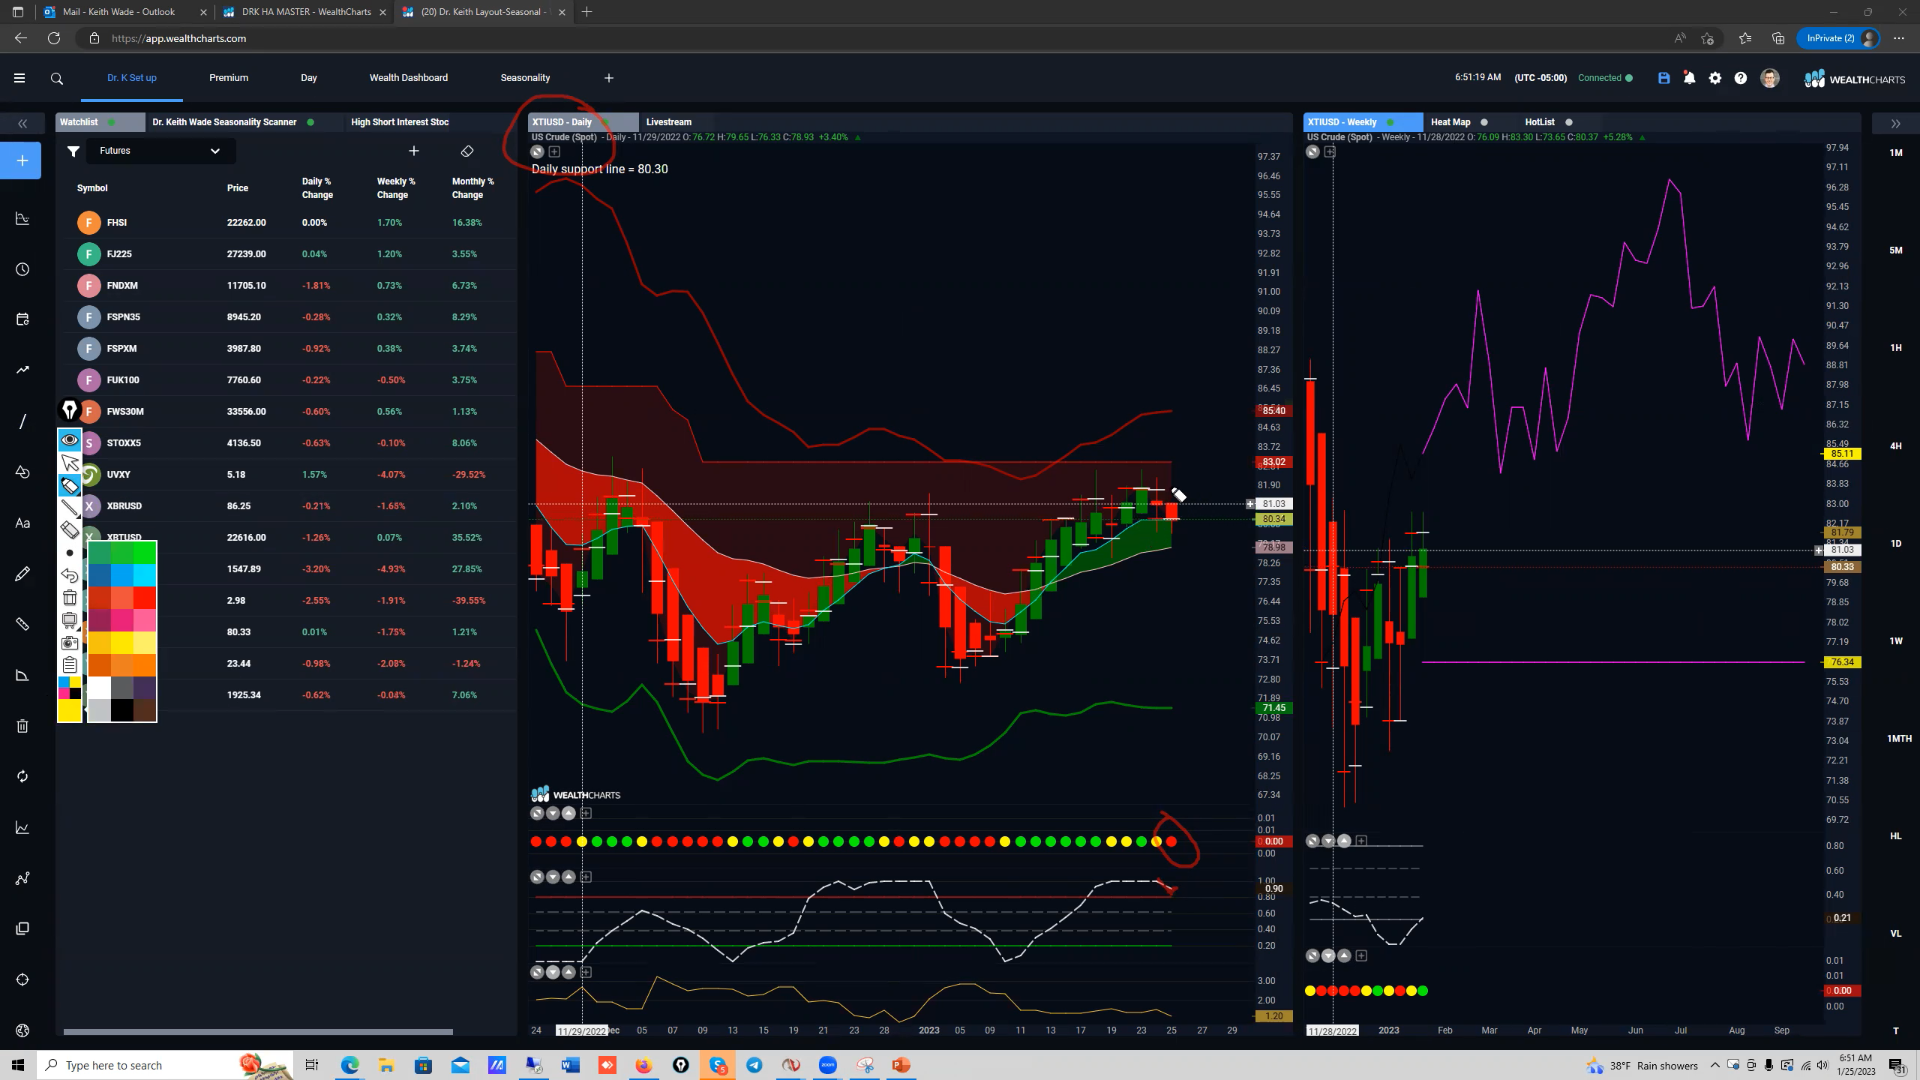Click the watchlist eraser clear icon
Image resolution: width=1920 pixels, height=1080 pixels.
[467, 151]
